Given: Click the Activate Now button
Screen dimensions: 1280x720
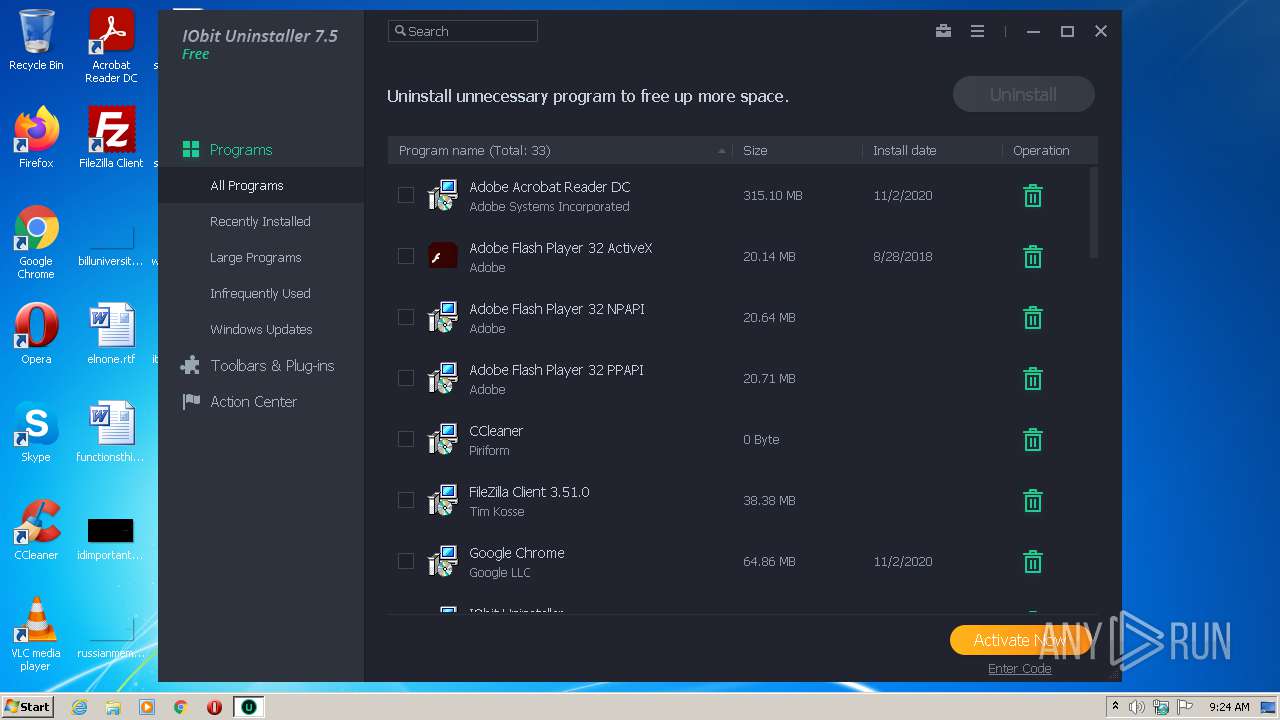Looking at the screenshot, I should coord(1019,640).
